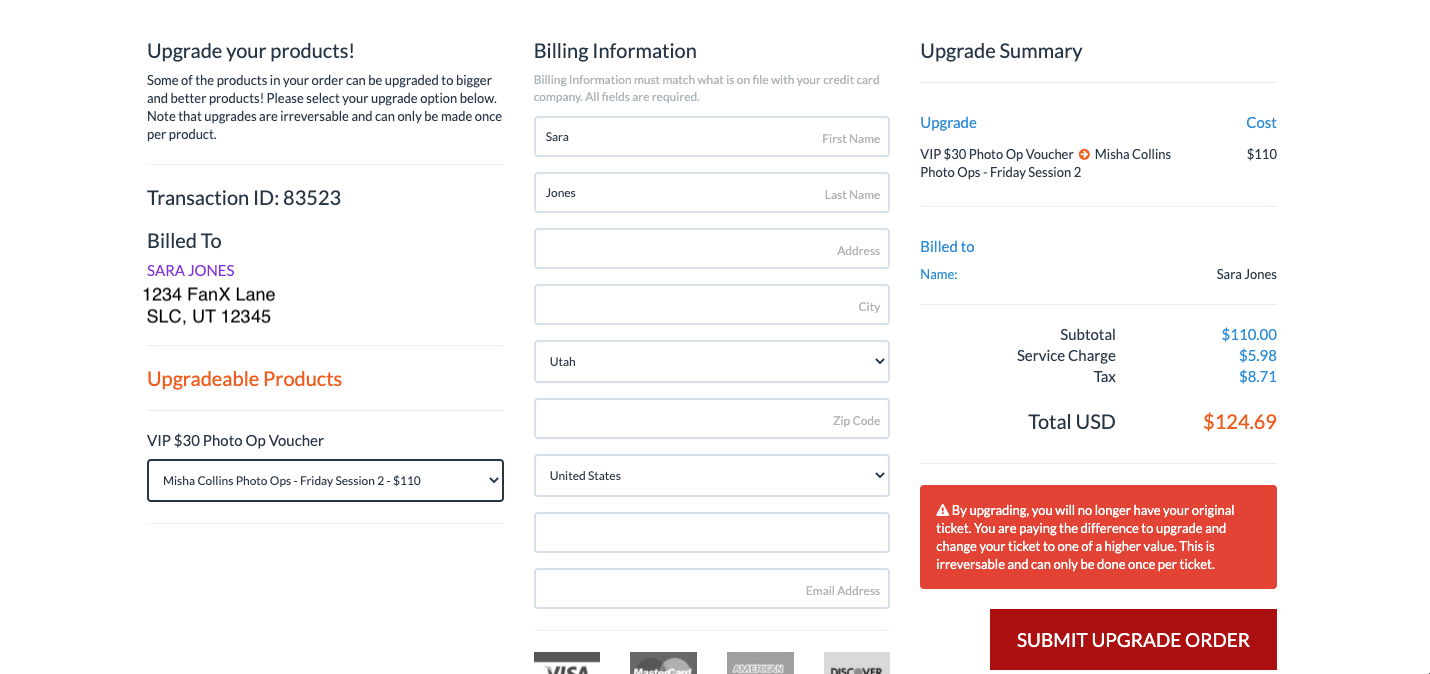Expand the Utah state dropdown
This screenshot has height=674, width=1430.
tap(711, 362)
